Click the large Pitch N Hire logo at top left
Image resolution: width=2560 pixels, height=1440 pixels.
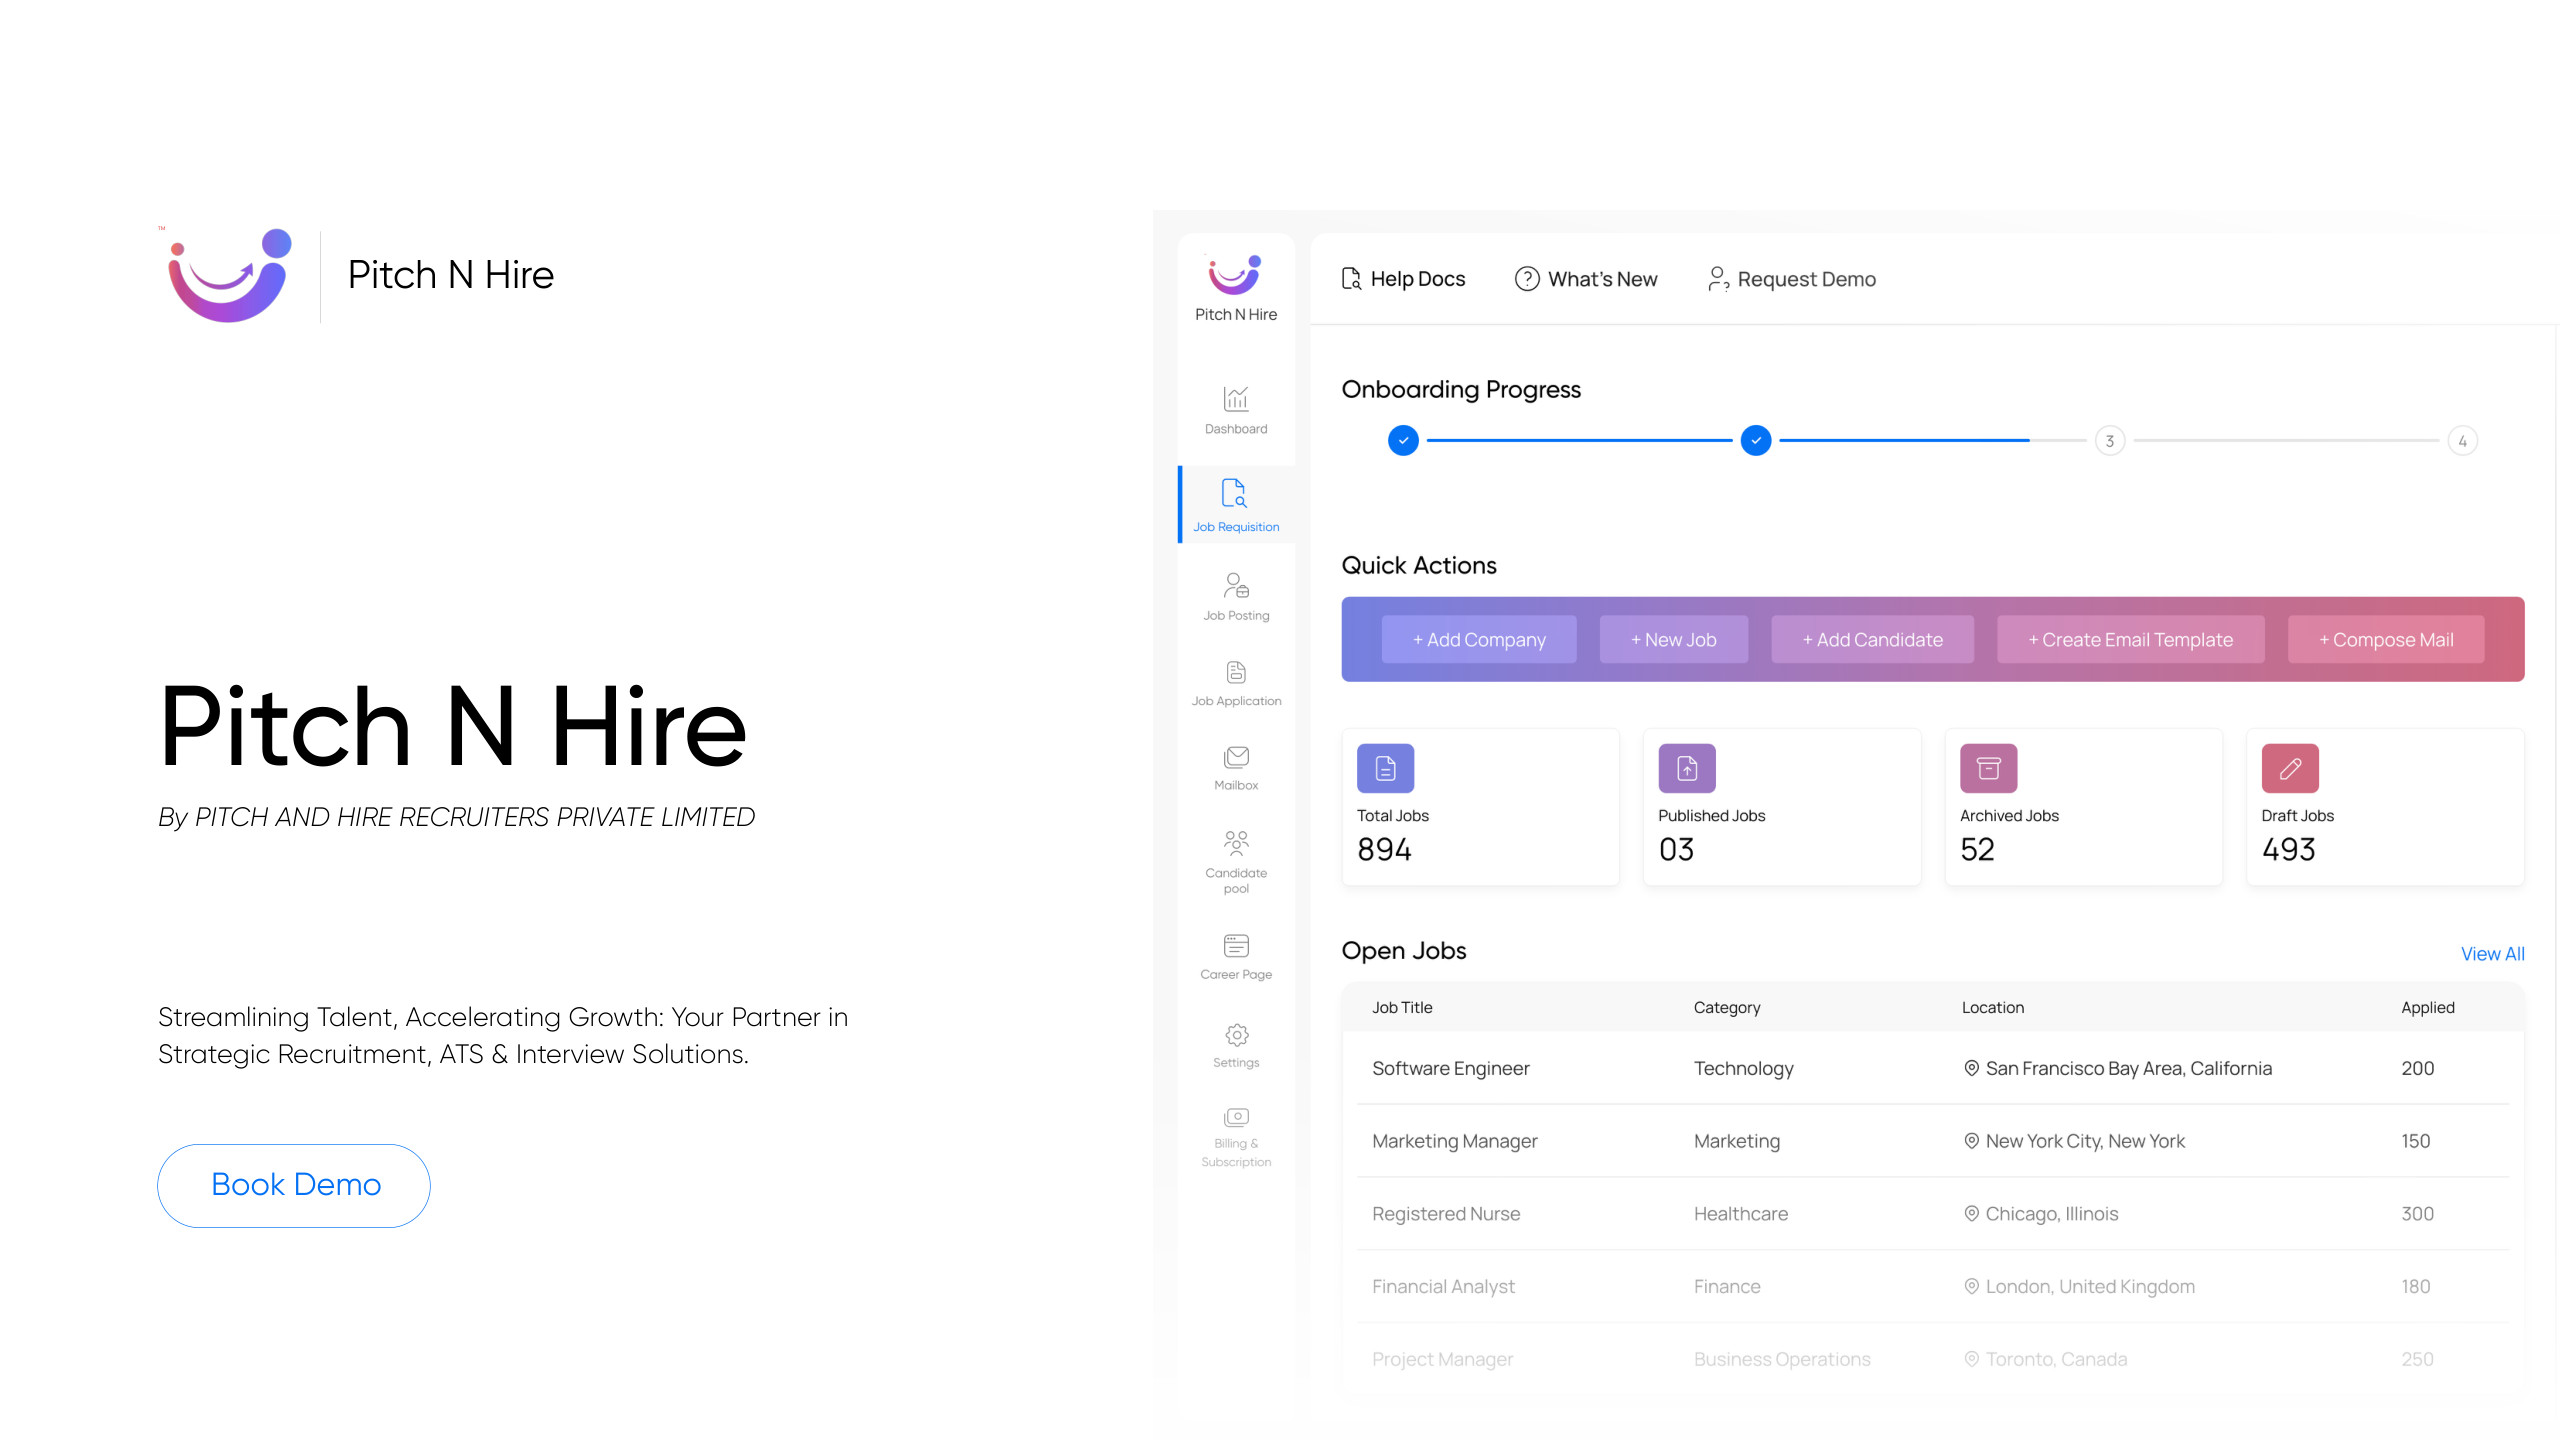coord(229,275)
